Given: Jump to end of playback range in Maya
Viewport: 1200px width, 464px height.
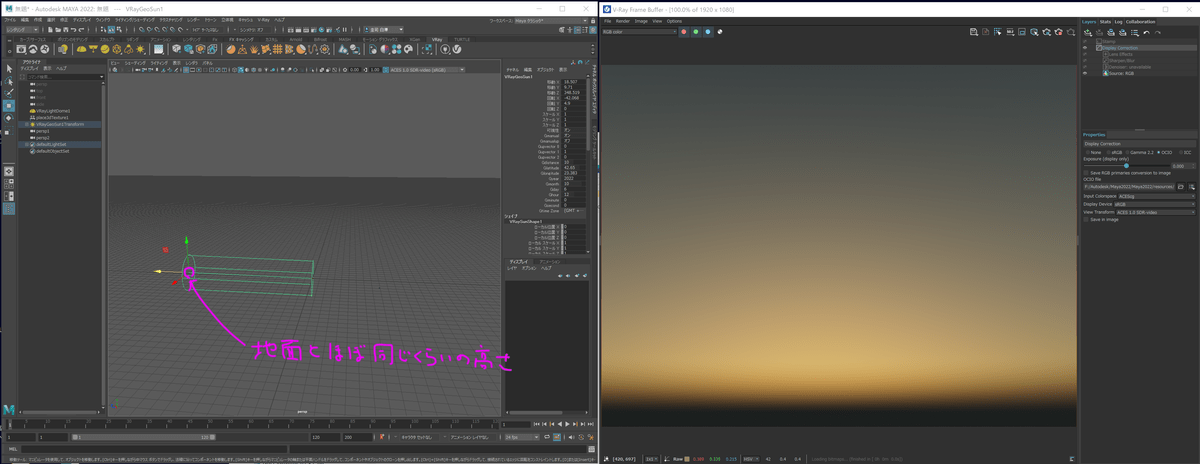Looking at the screenshot, I should [x=591, y=424].
